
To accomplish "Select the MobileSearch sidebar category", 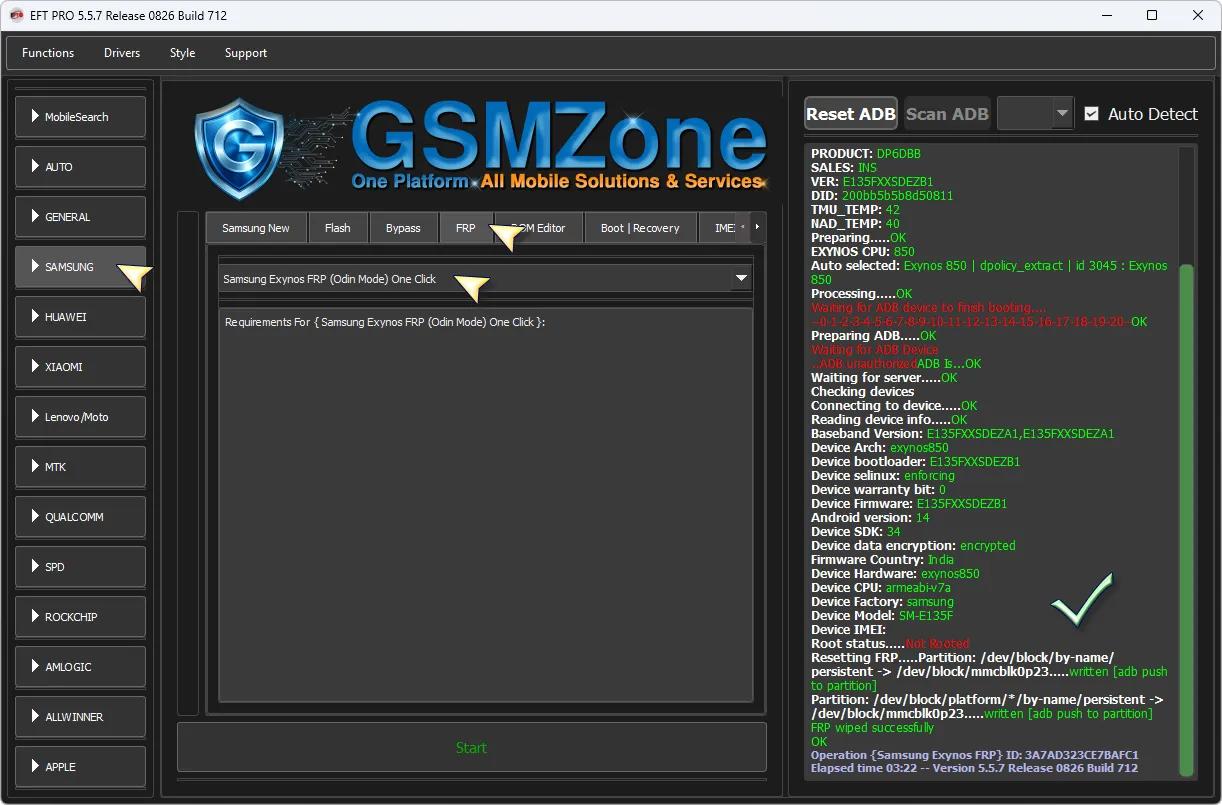I will (x=80, y=117).
